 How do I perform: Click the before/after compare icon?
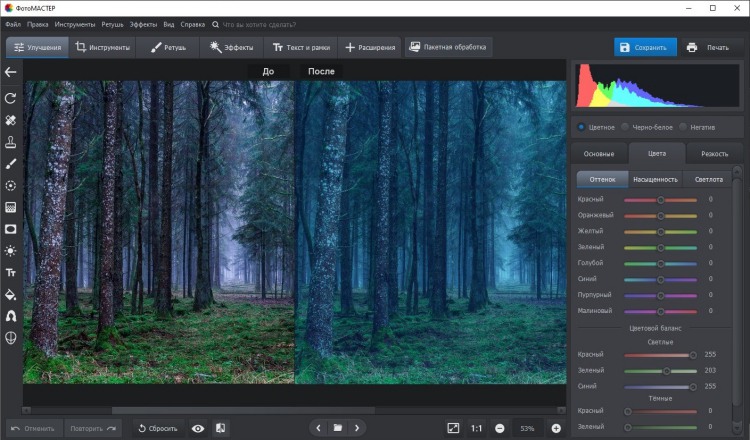pyautogui.click(x=221, y=428)
